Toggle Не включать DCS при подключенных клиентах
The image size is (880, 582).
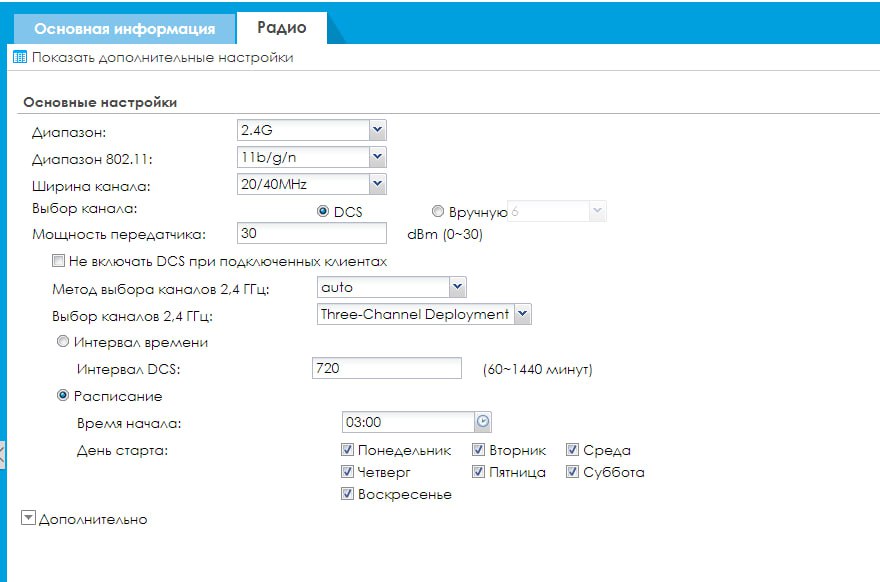click(58, 260)
